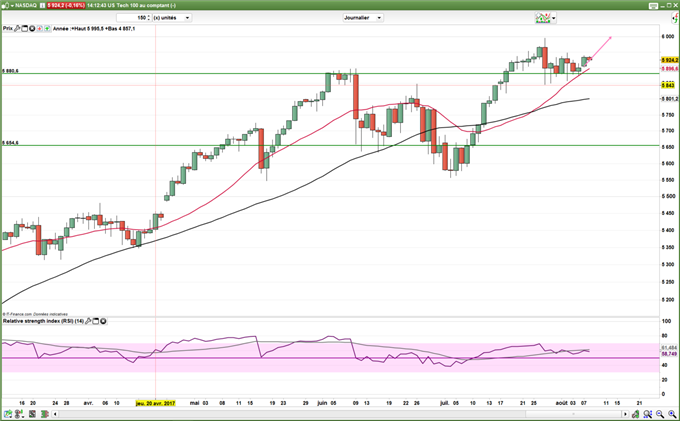
Task: Open the red-green indicators icon at top right
Action: click(x=675, y=18)
